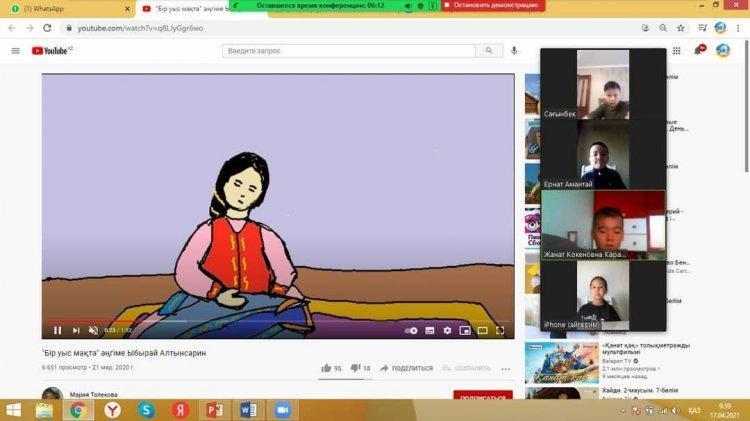The height and width of the screenshot is (421, 750).
Task: Open Хайди 2-маусым 7-бөлім suggestion
Action: pos(640,390)
